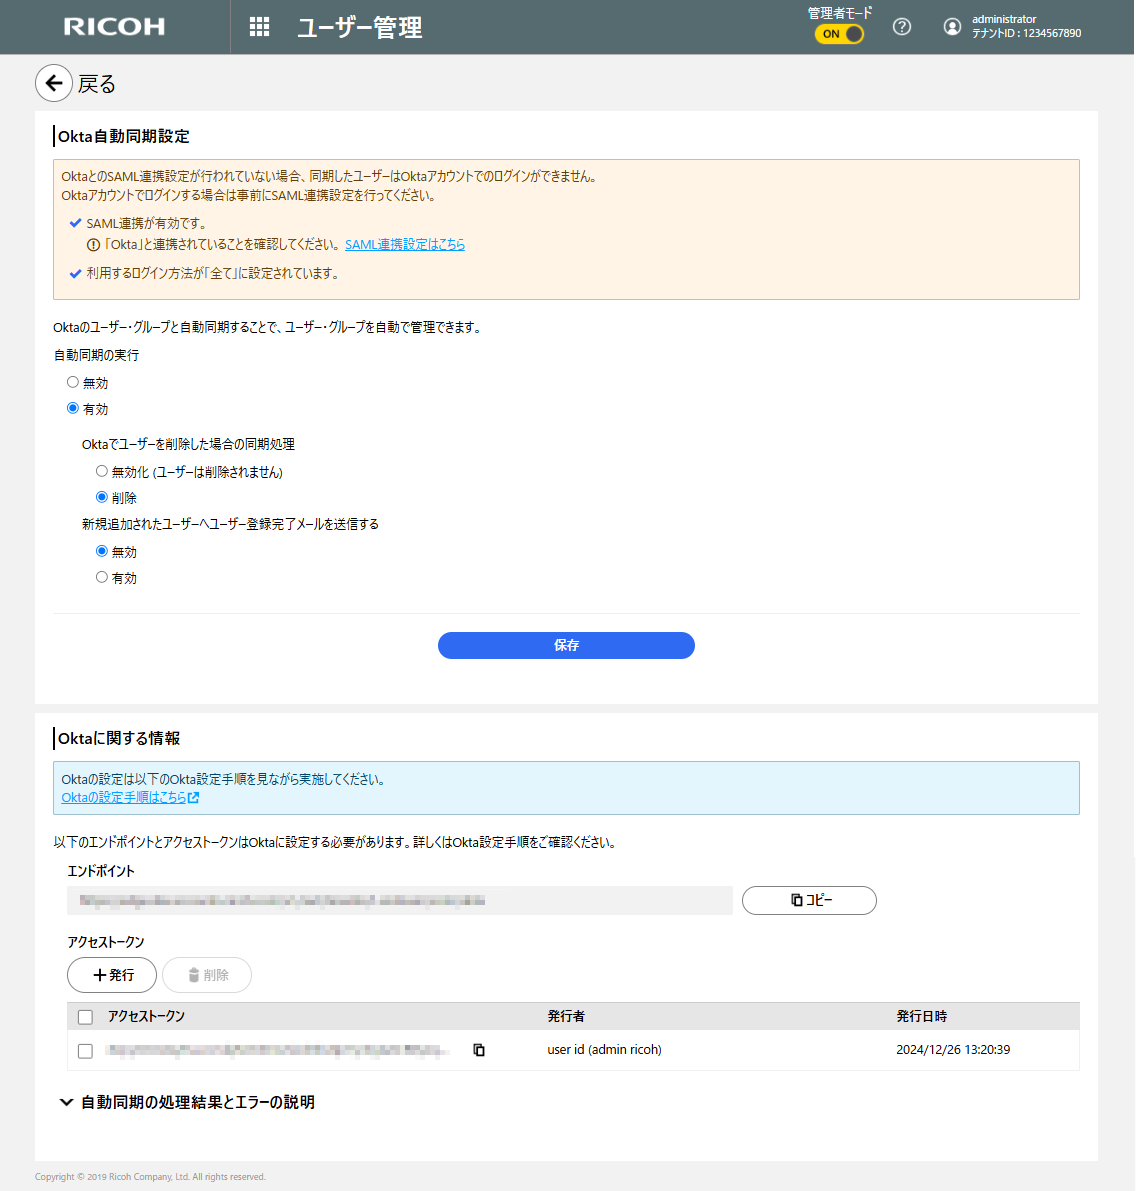
Task: Select 無効 for 自動同期の実行
Action: click(x=73, y=382)
